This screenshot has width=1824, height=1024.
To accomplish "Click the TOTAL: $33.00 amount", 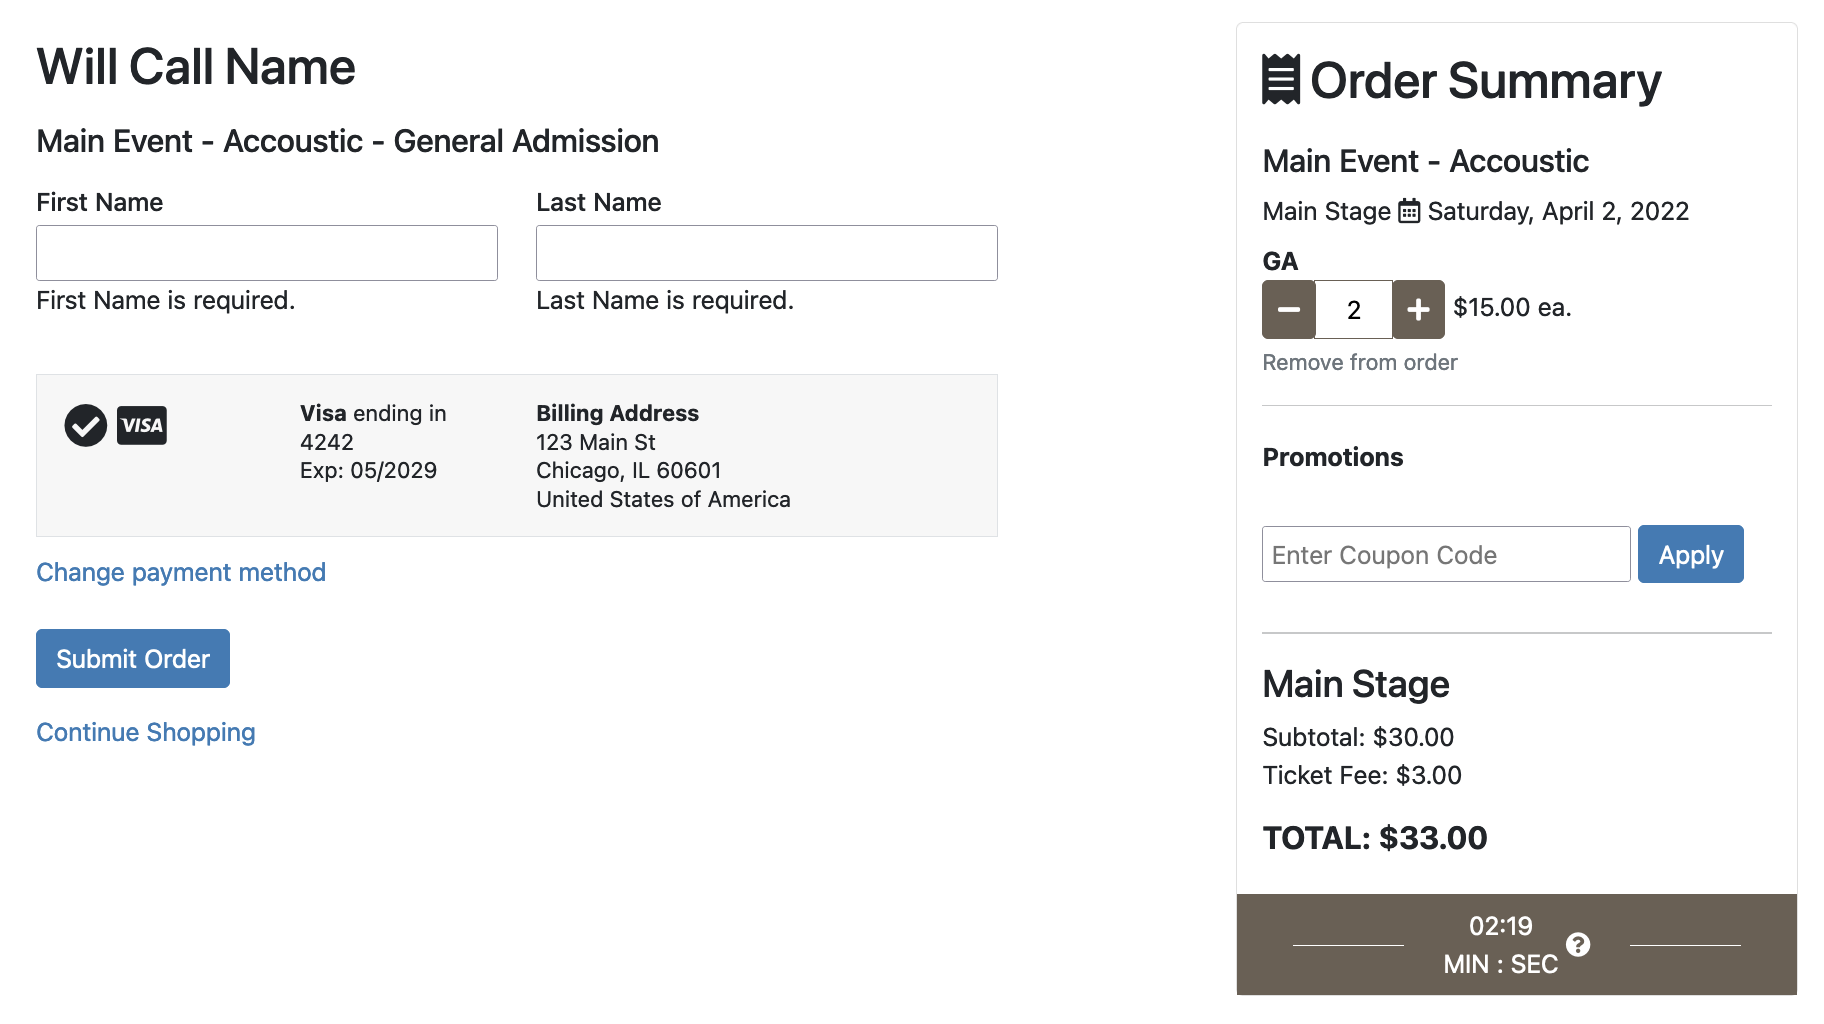I will pyautogui.click(x=1374, y=838).
